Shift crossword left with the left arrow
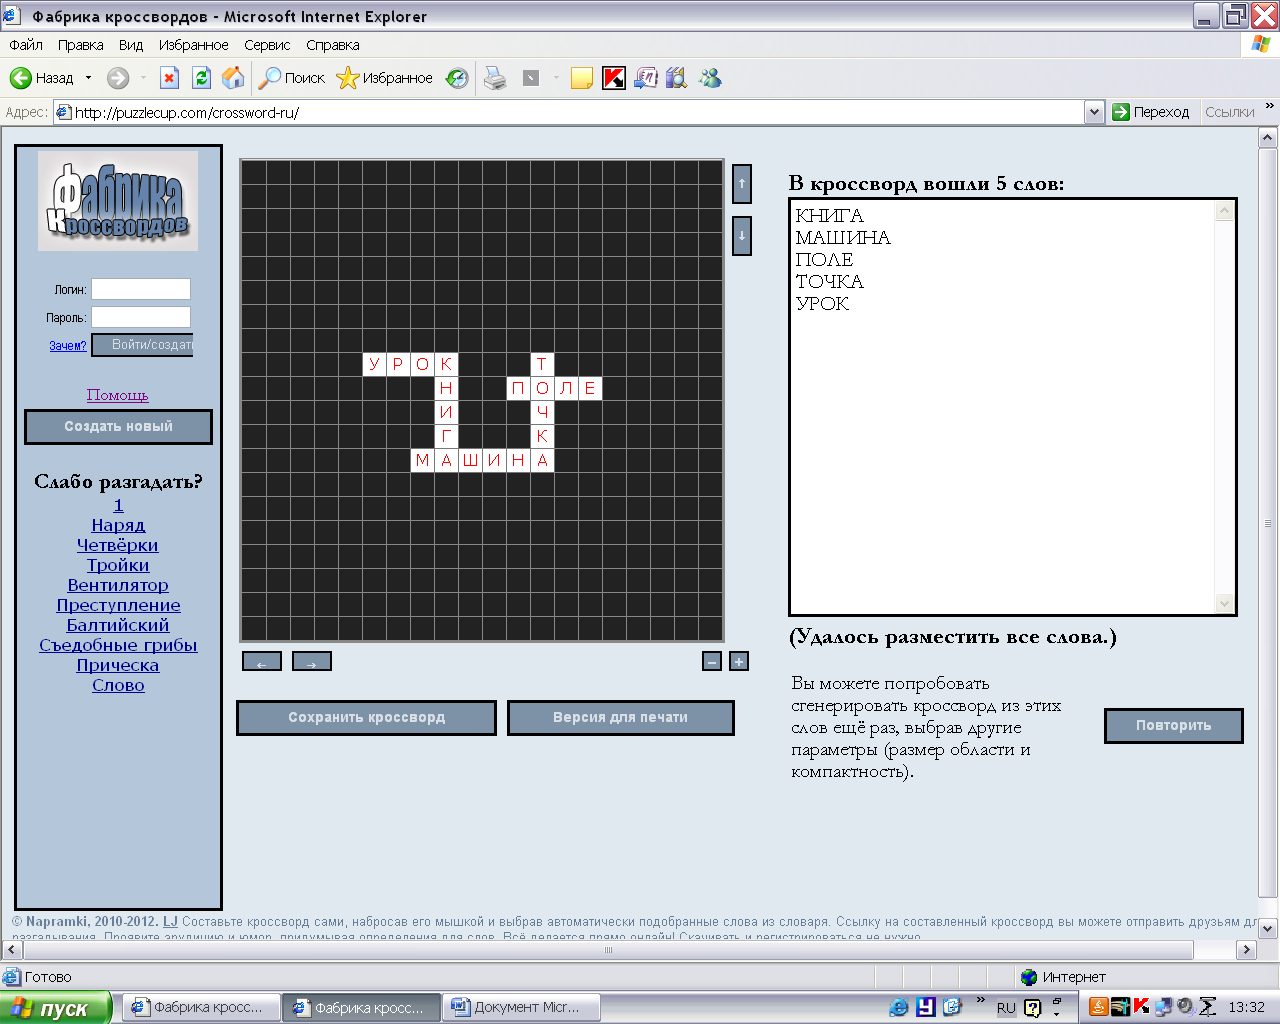This screenshot has width=1280, height=1024. (261, 662)
